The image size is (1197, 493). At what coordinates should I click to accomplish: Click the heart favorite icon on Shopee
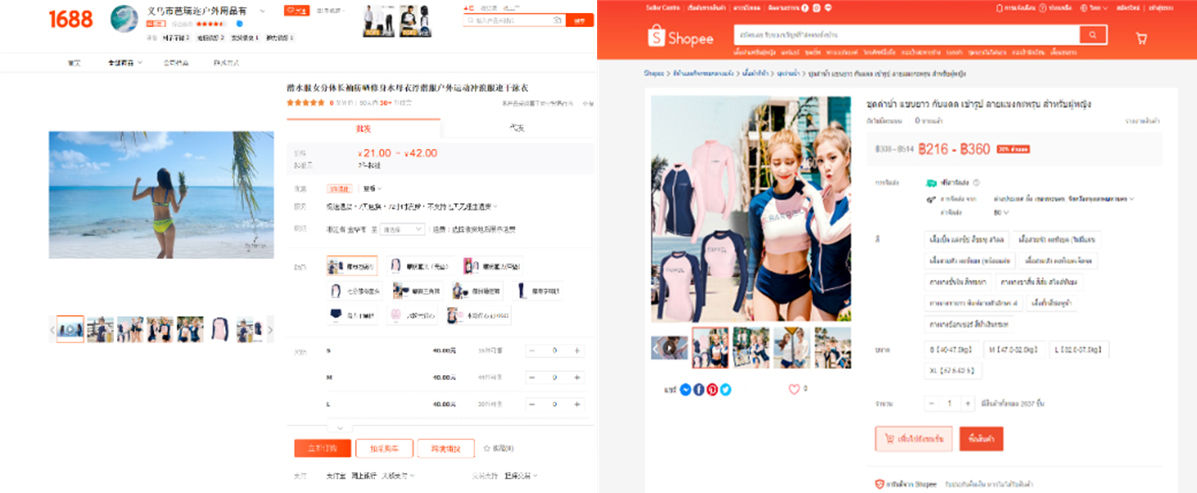coord(794,389)
